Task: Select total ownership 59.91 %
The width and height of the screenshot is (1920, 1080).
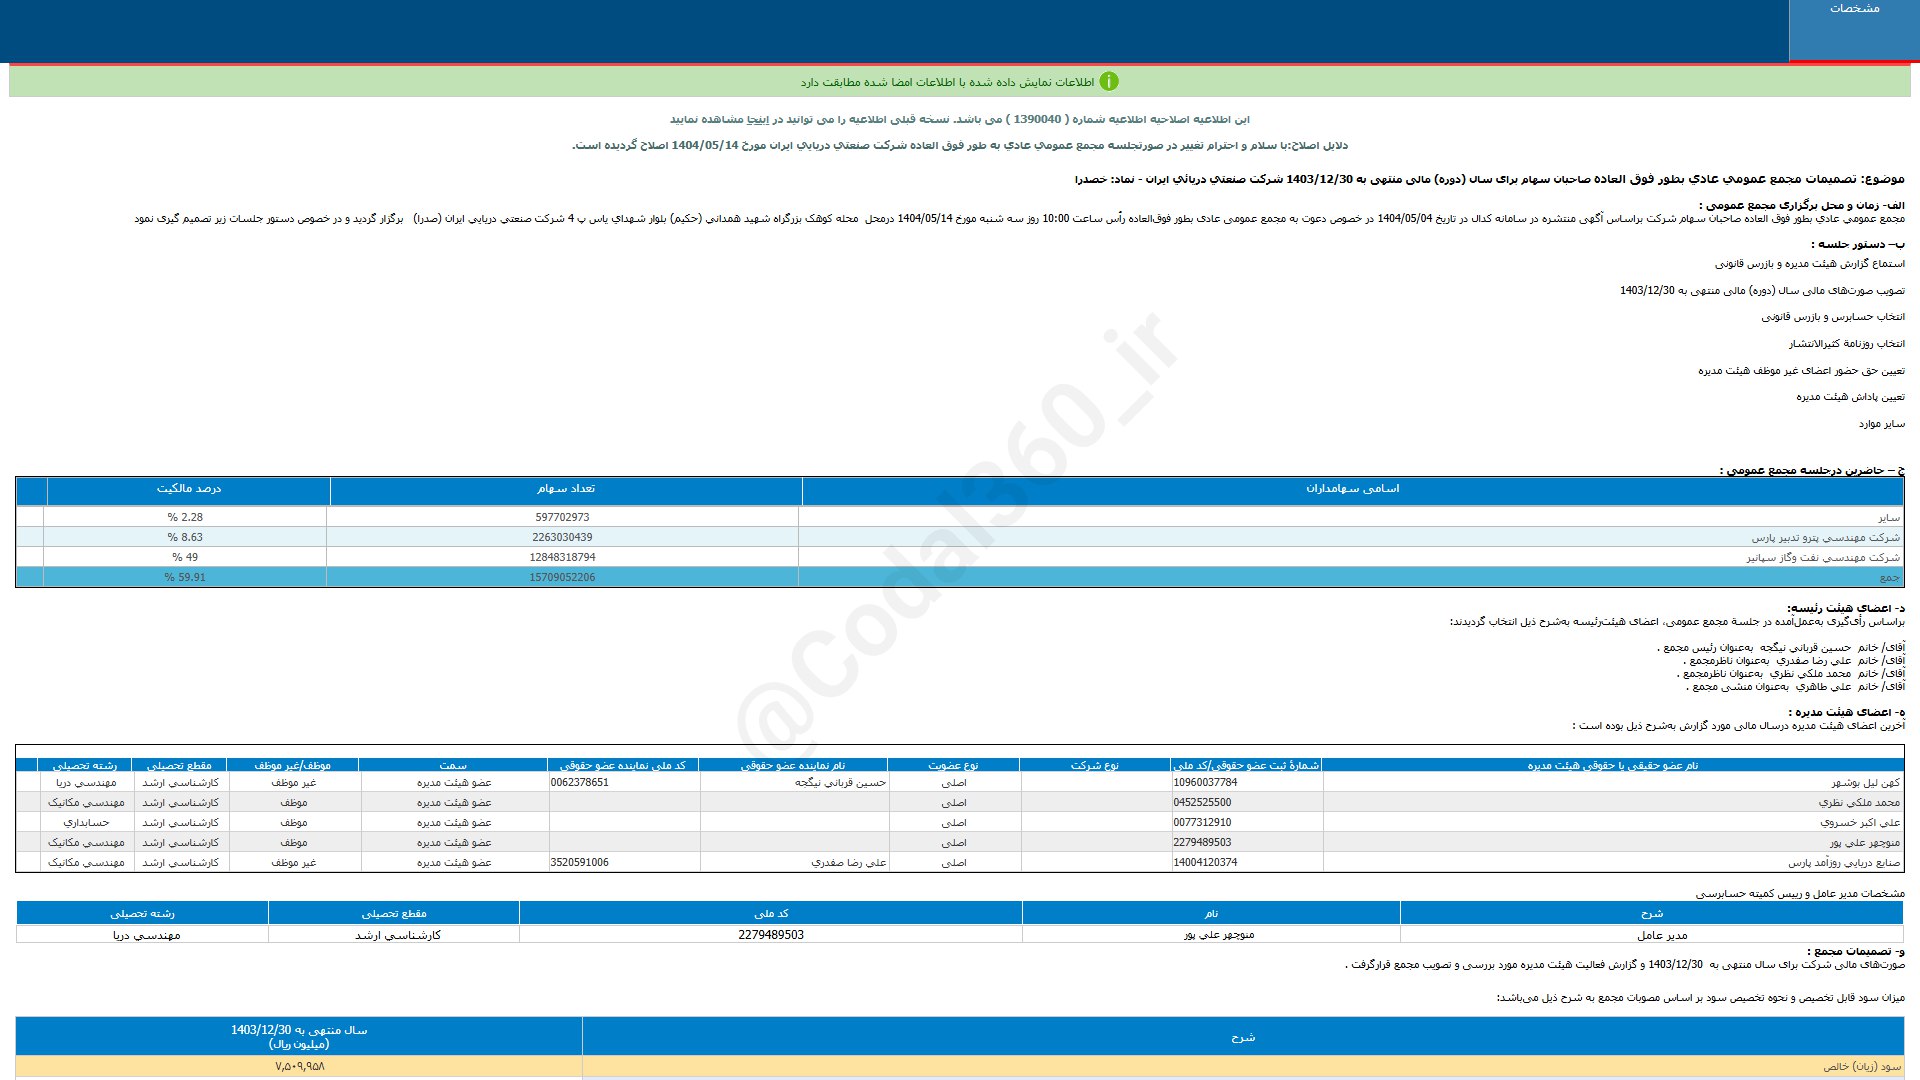Action: coord(185,578)
